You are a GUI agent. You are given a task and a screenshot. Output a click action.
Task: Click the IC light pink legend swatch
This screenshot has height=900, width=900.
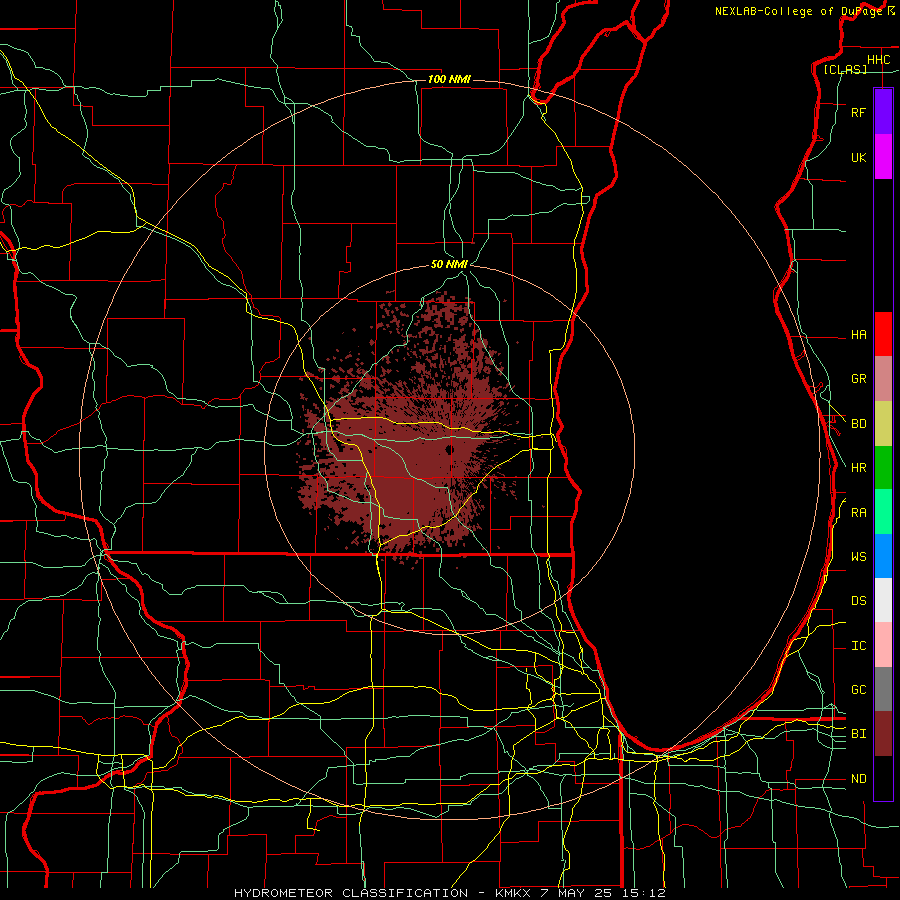[x=883, y=645]
